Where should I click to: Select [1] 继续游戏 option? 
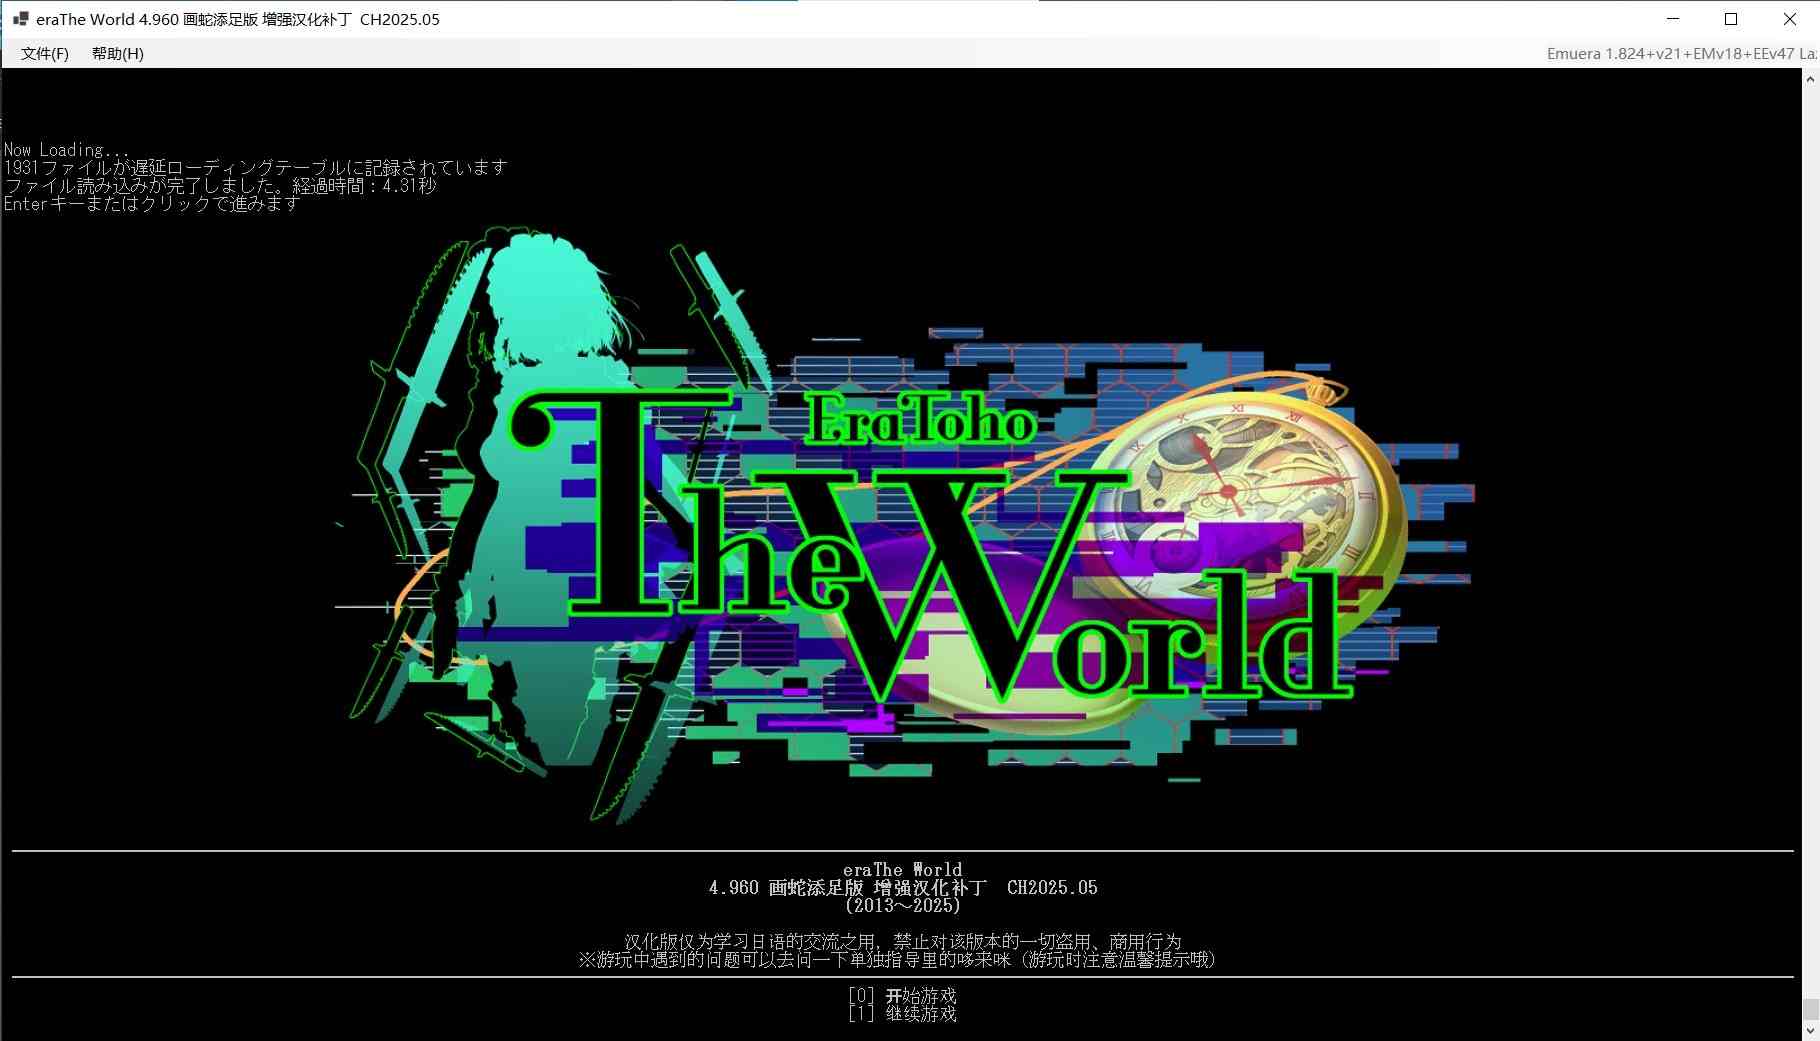coord(902,1014)
